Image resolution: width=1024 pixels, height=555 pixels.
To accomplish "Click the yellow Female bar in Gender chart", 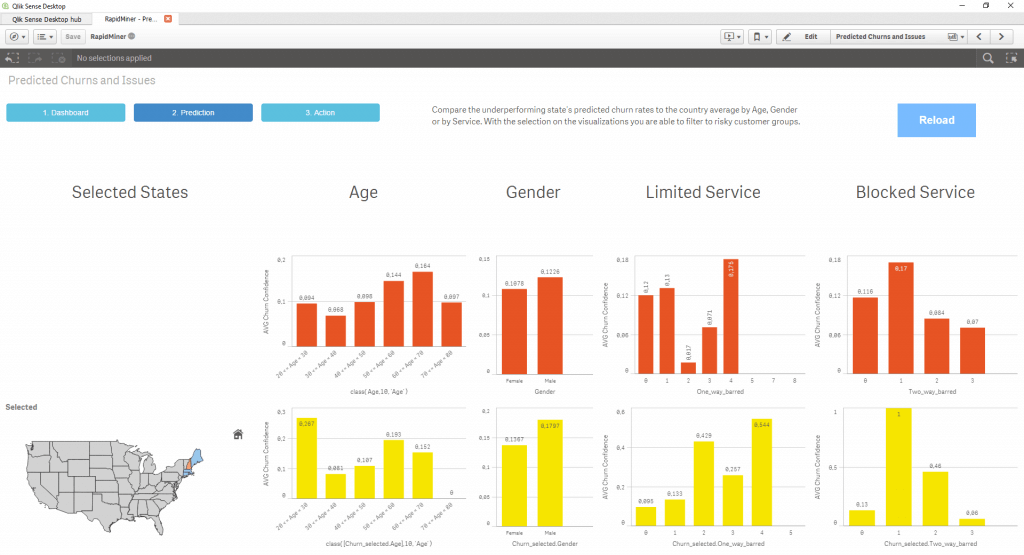I will [x=514, y=485].
